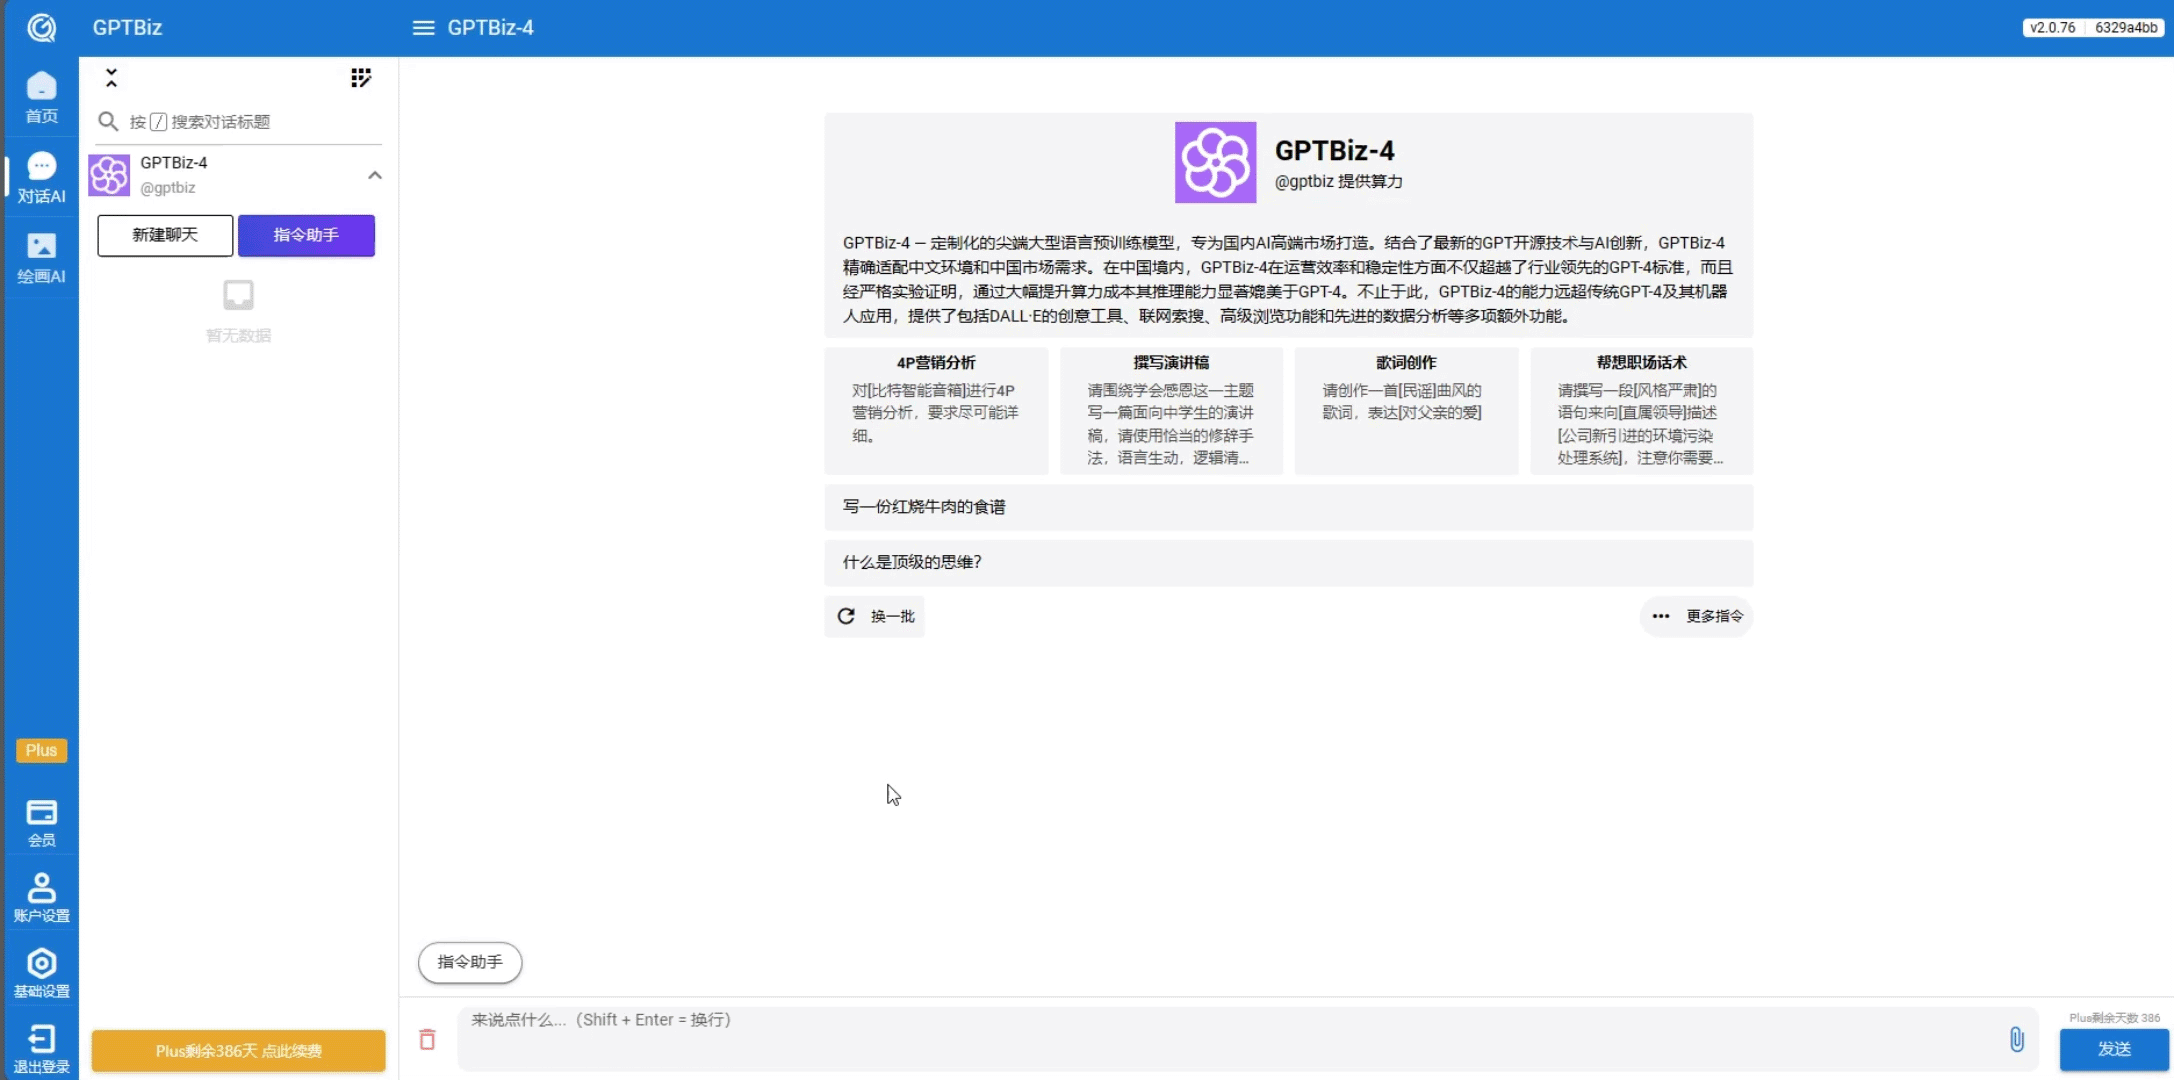Image resolution: width=2174 pixels, height=1080 pixels.
Task: Select the 歌词创作 prompt card
Action: (1405, 410)
